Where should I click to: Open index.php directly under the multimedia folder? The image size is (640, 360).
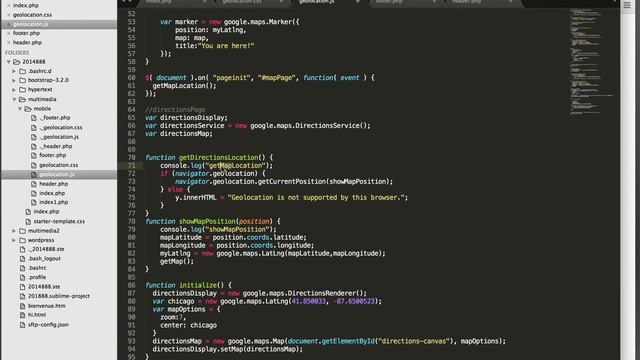click(x=46, y=211)
